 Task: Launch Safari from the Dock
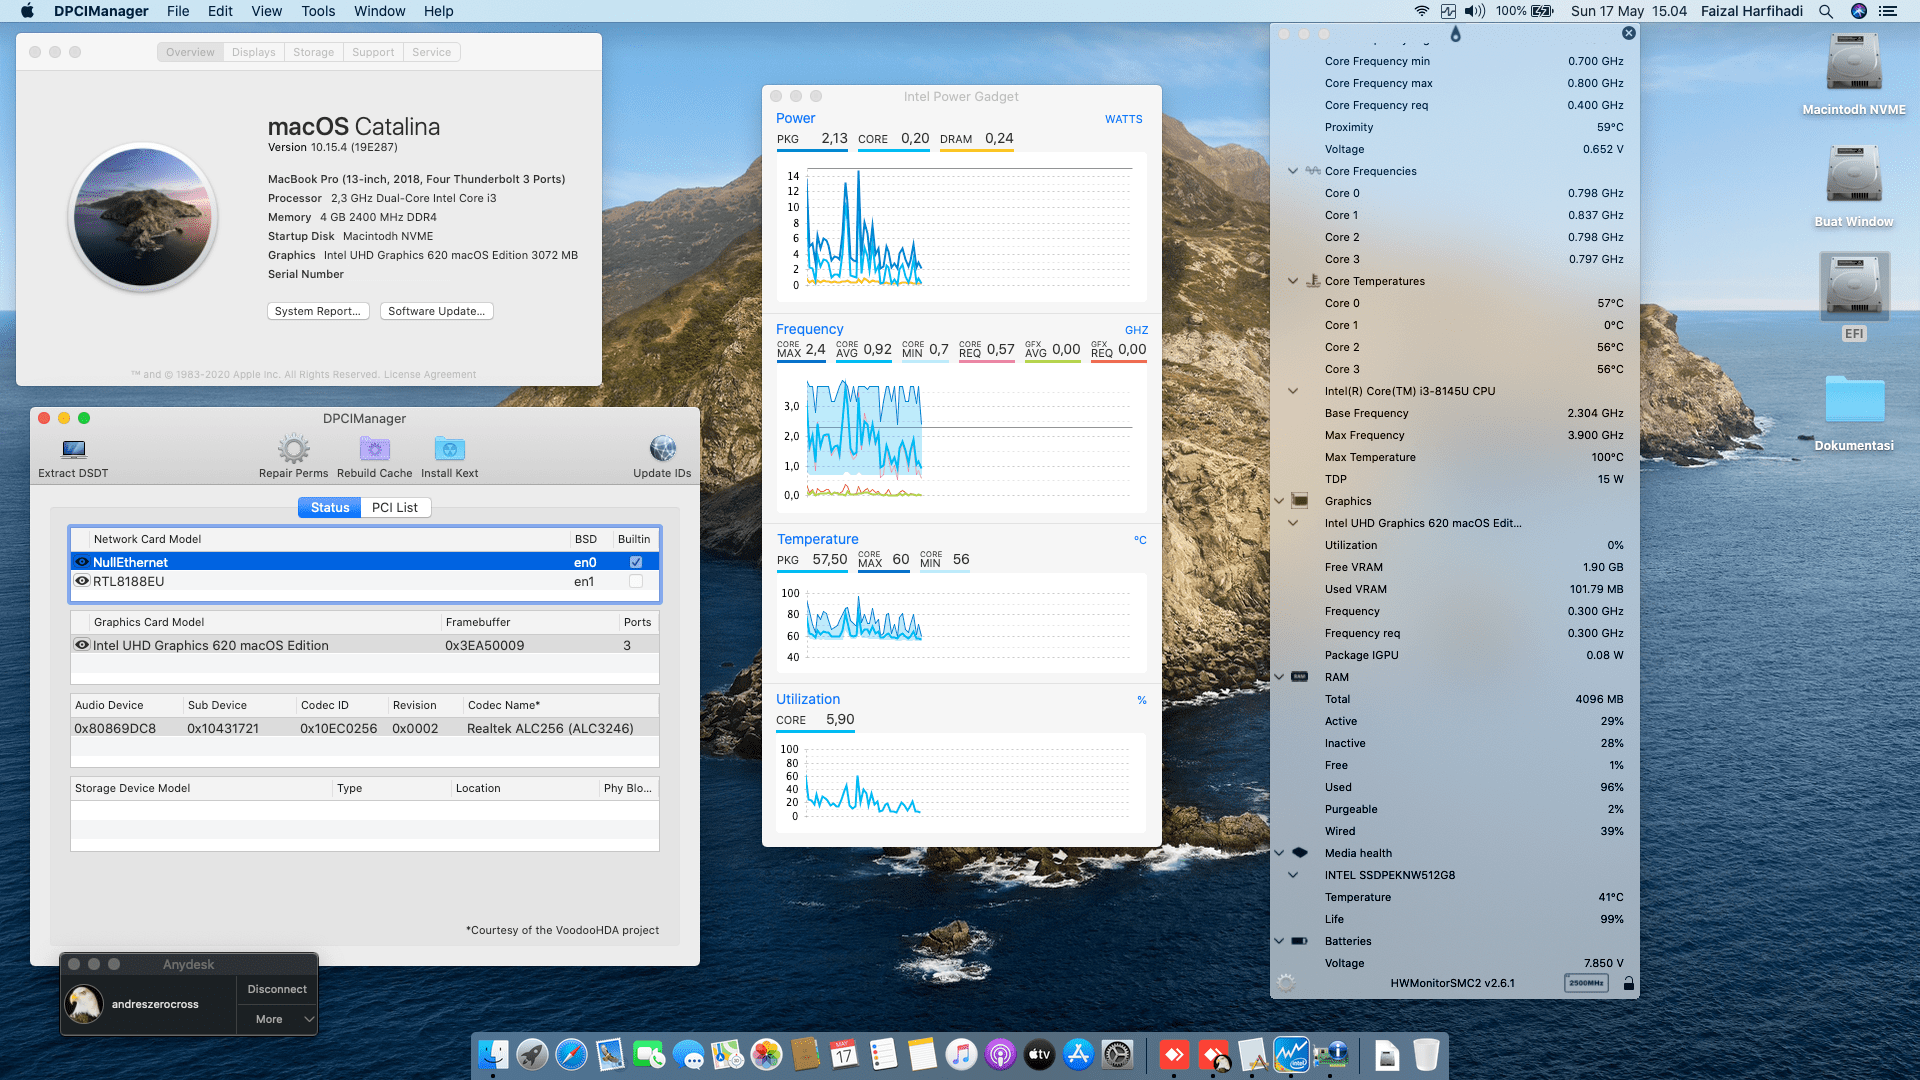pos(571,1054)
